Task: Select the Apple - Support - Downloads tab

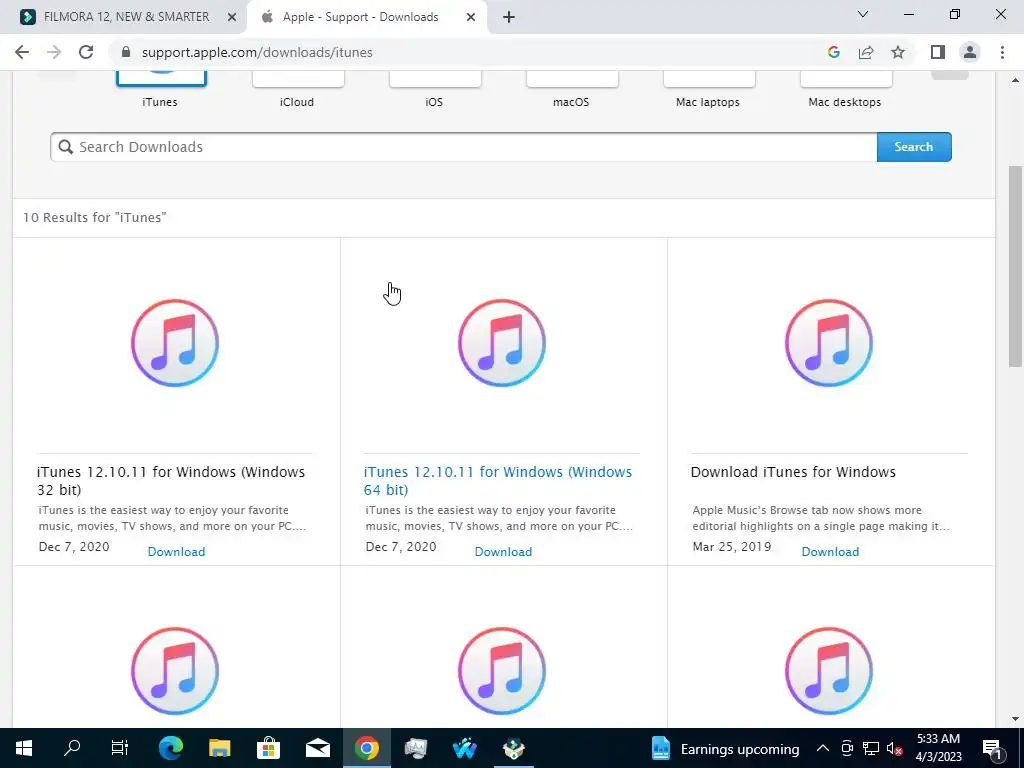Action: coord(360,17)
